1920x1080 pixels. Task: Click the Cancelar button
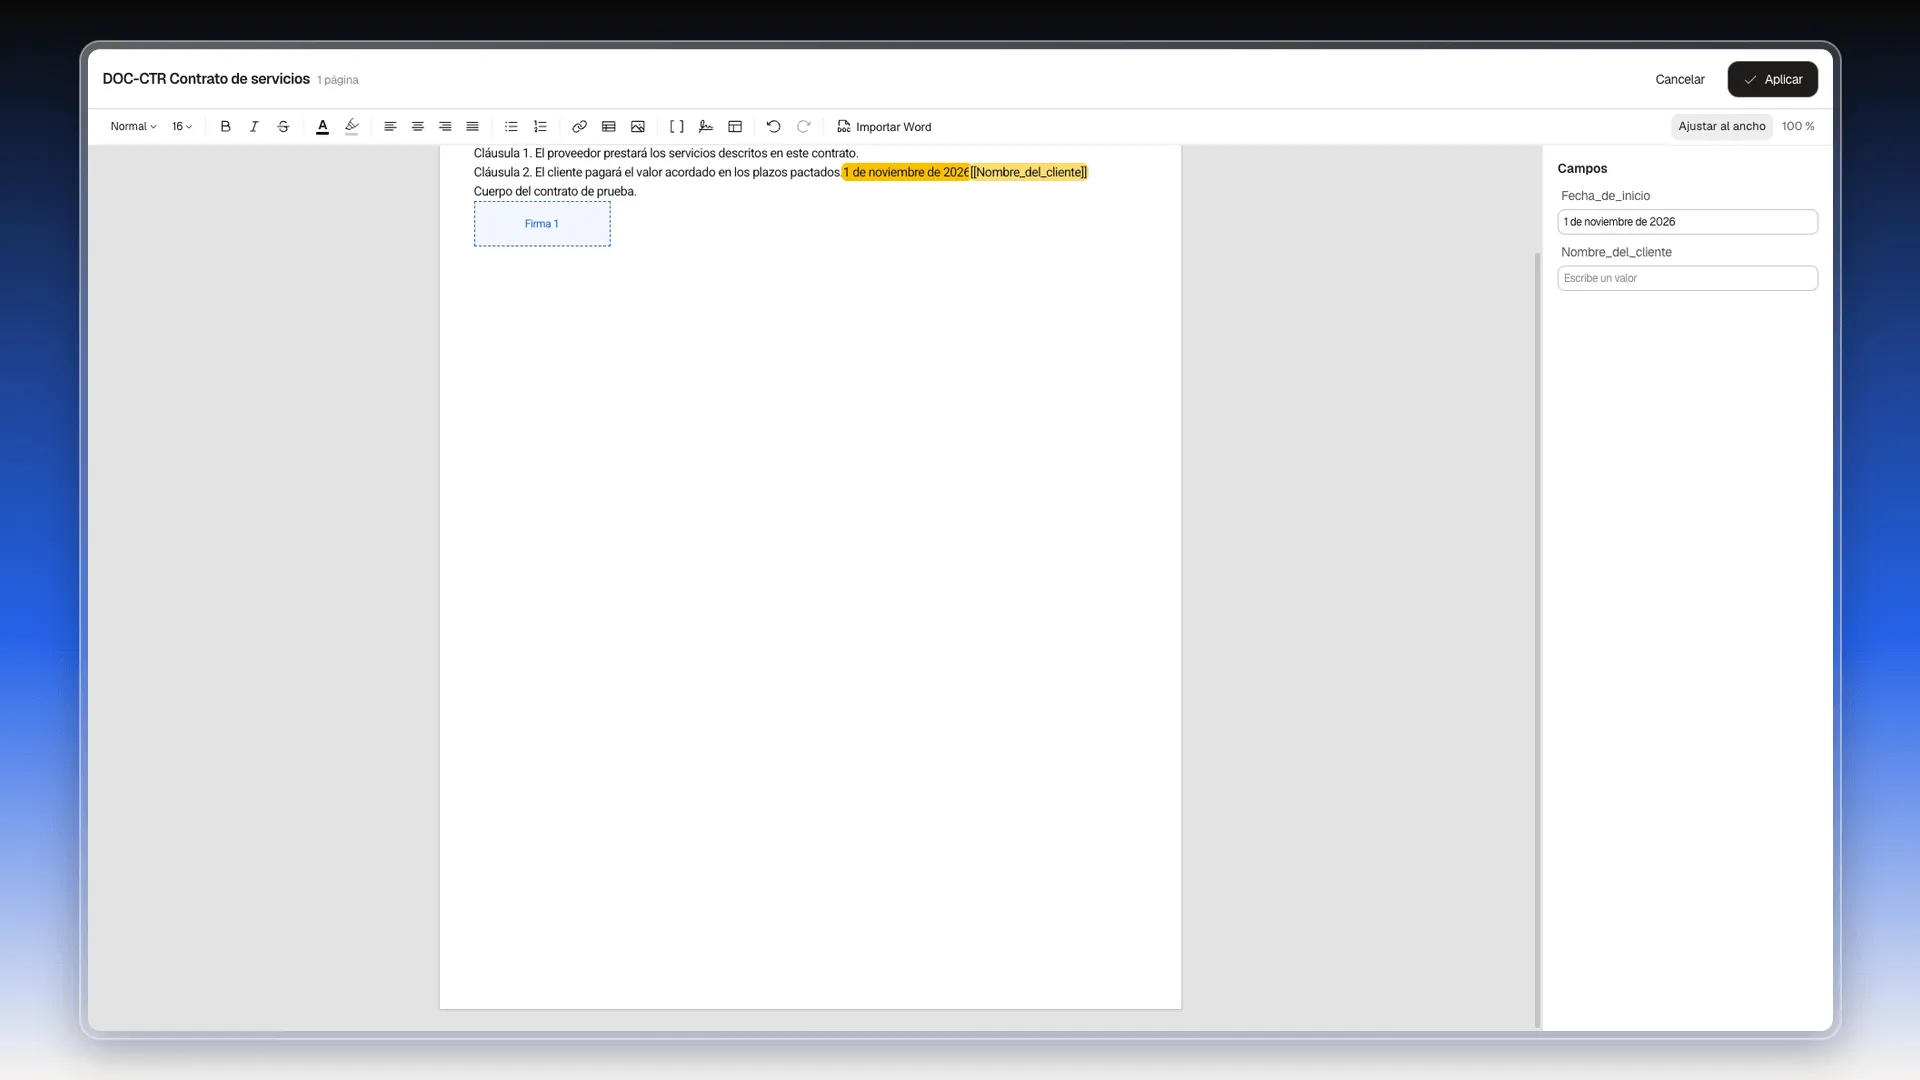point(1679,79)
